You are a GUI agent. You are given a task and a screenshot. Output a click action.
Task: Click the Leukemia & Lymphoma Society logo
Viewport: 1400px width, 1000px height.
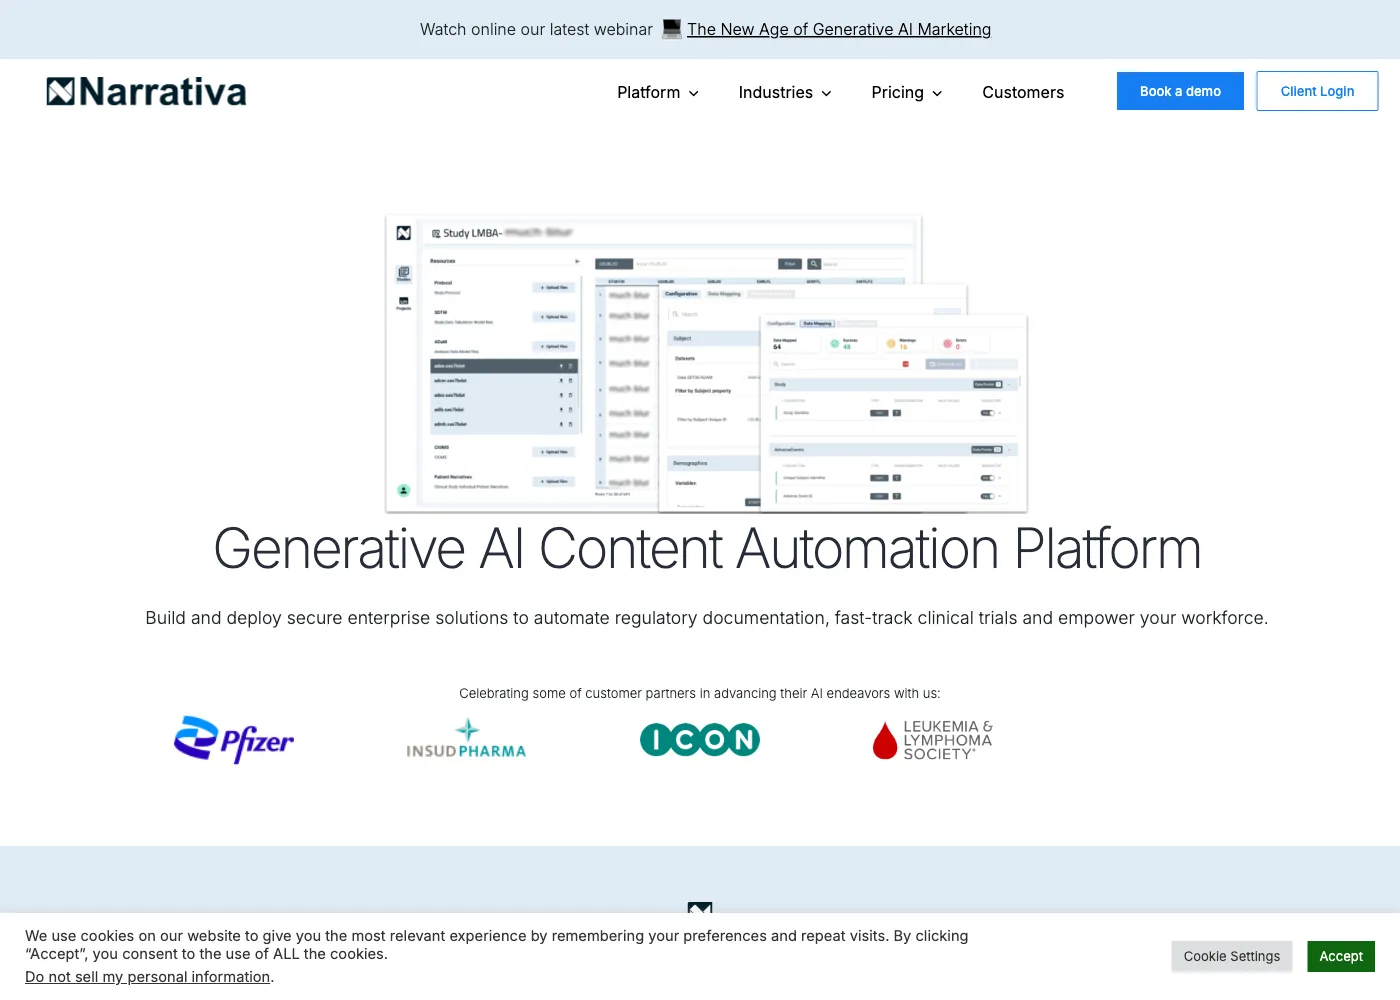pyautogui.click(x=932, y=740)
